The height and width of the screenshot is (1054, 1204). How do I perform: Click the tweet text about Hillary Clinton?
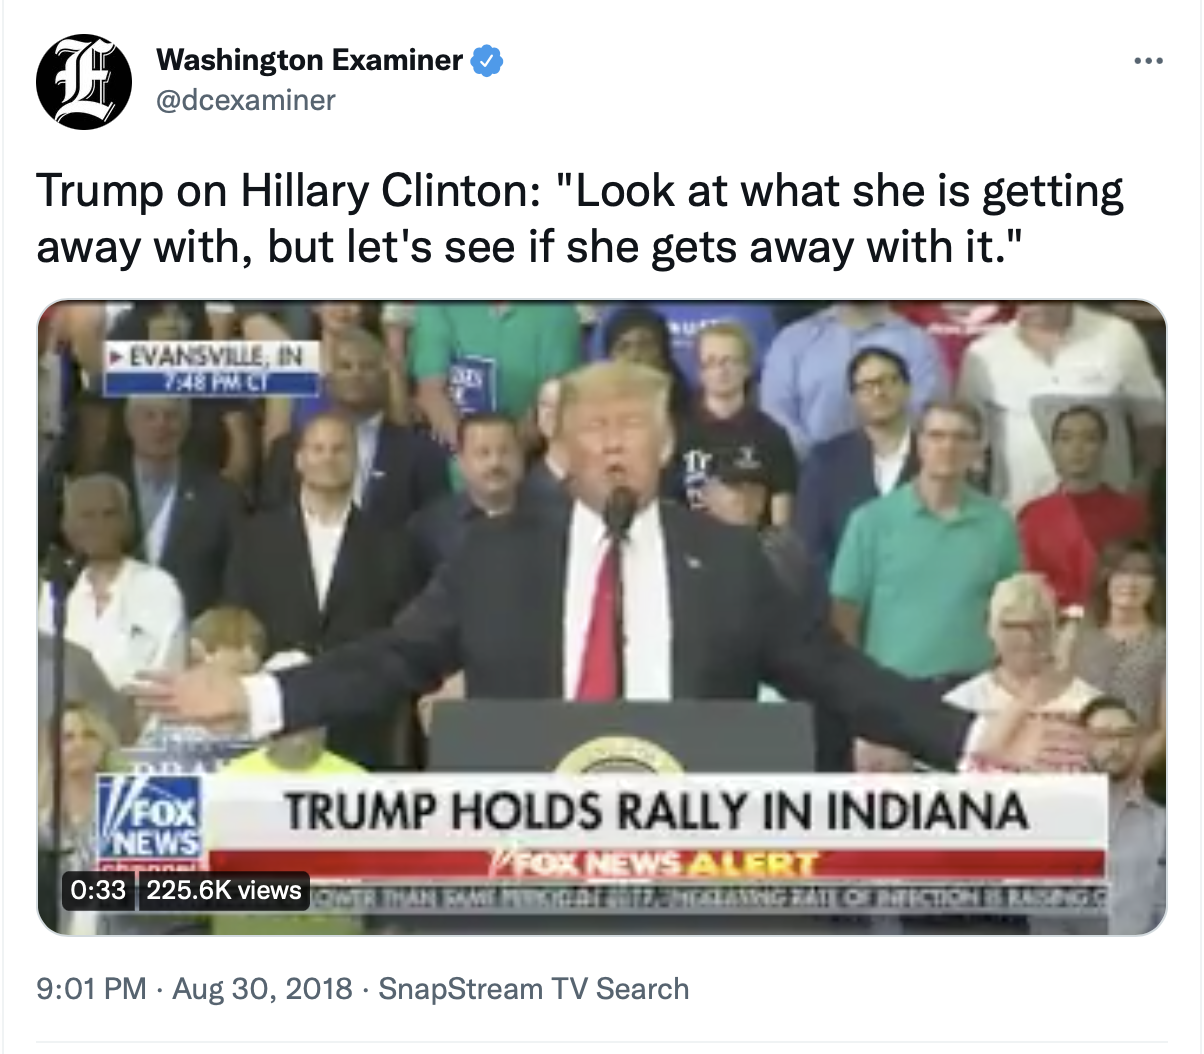click(580, 219)
